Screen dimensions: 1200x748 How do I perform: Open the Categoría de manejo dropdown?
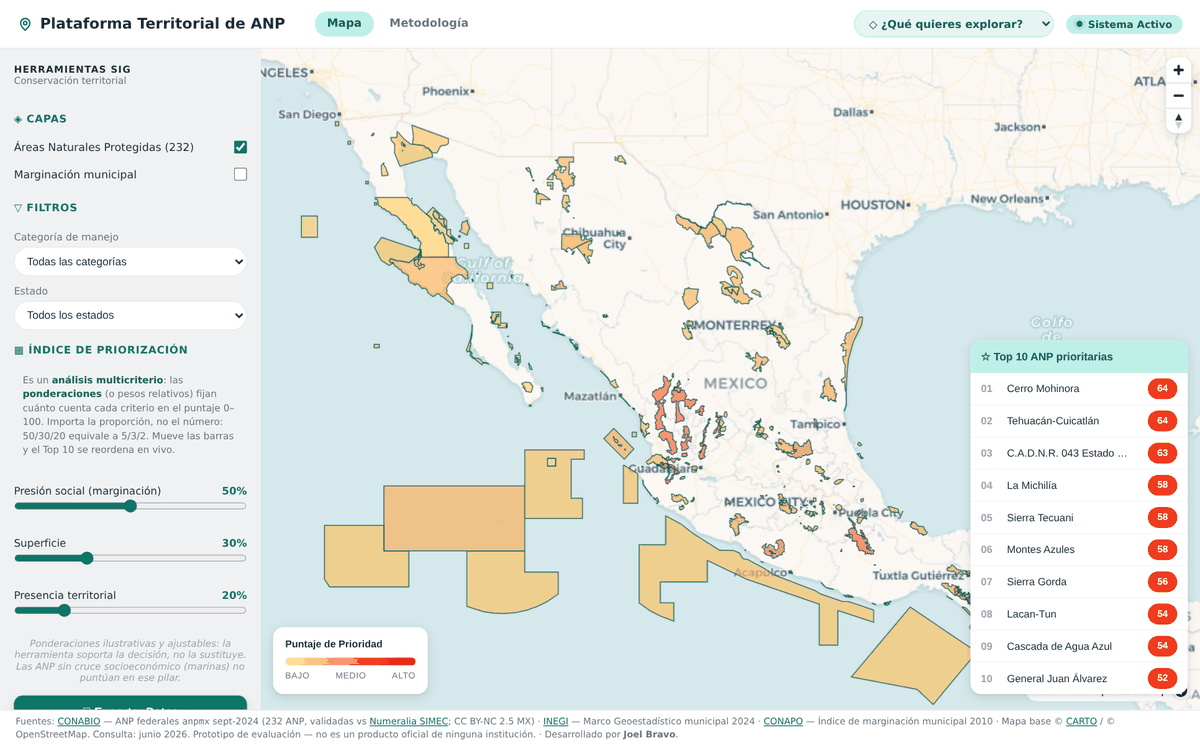pos(130,262)
